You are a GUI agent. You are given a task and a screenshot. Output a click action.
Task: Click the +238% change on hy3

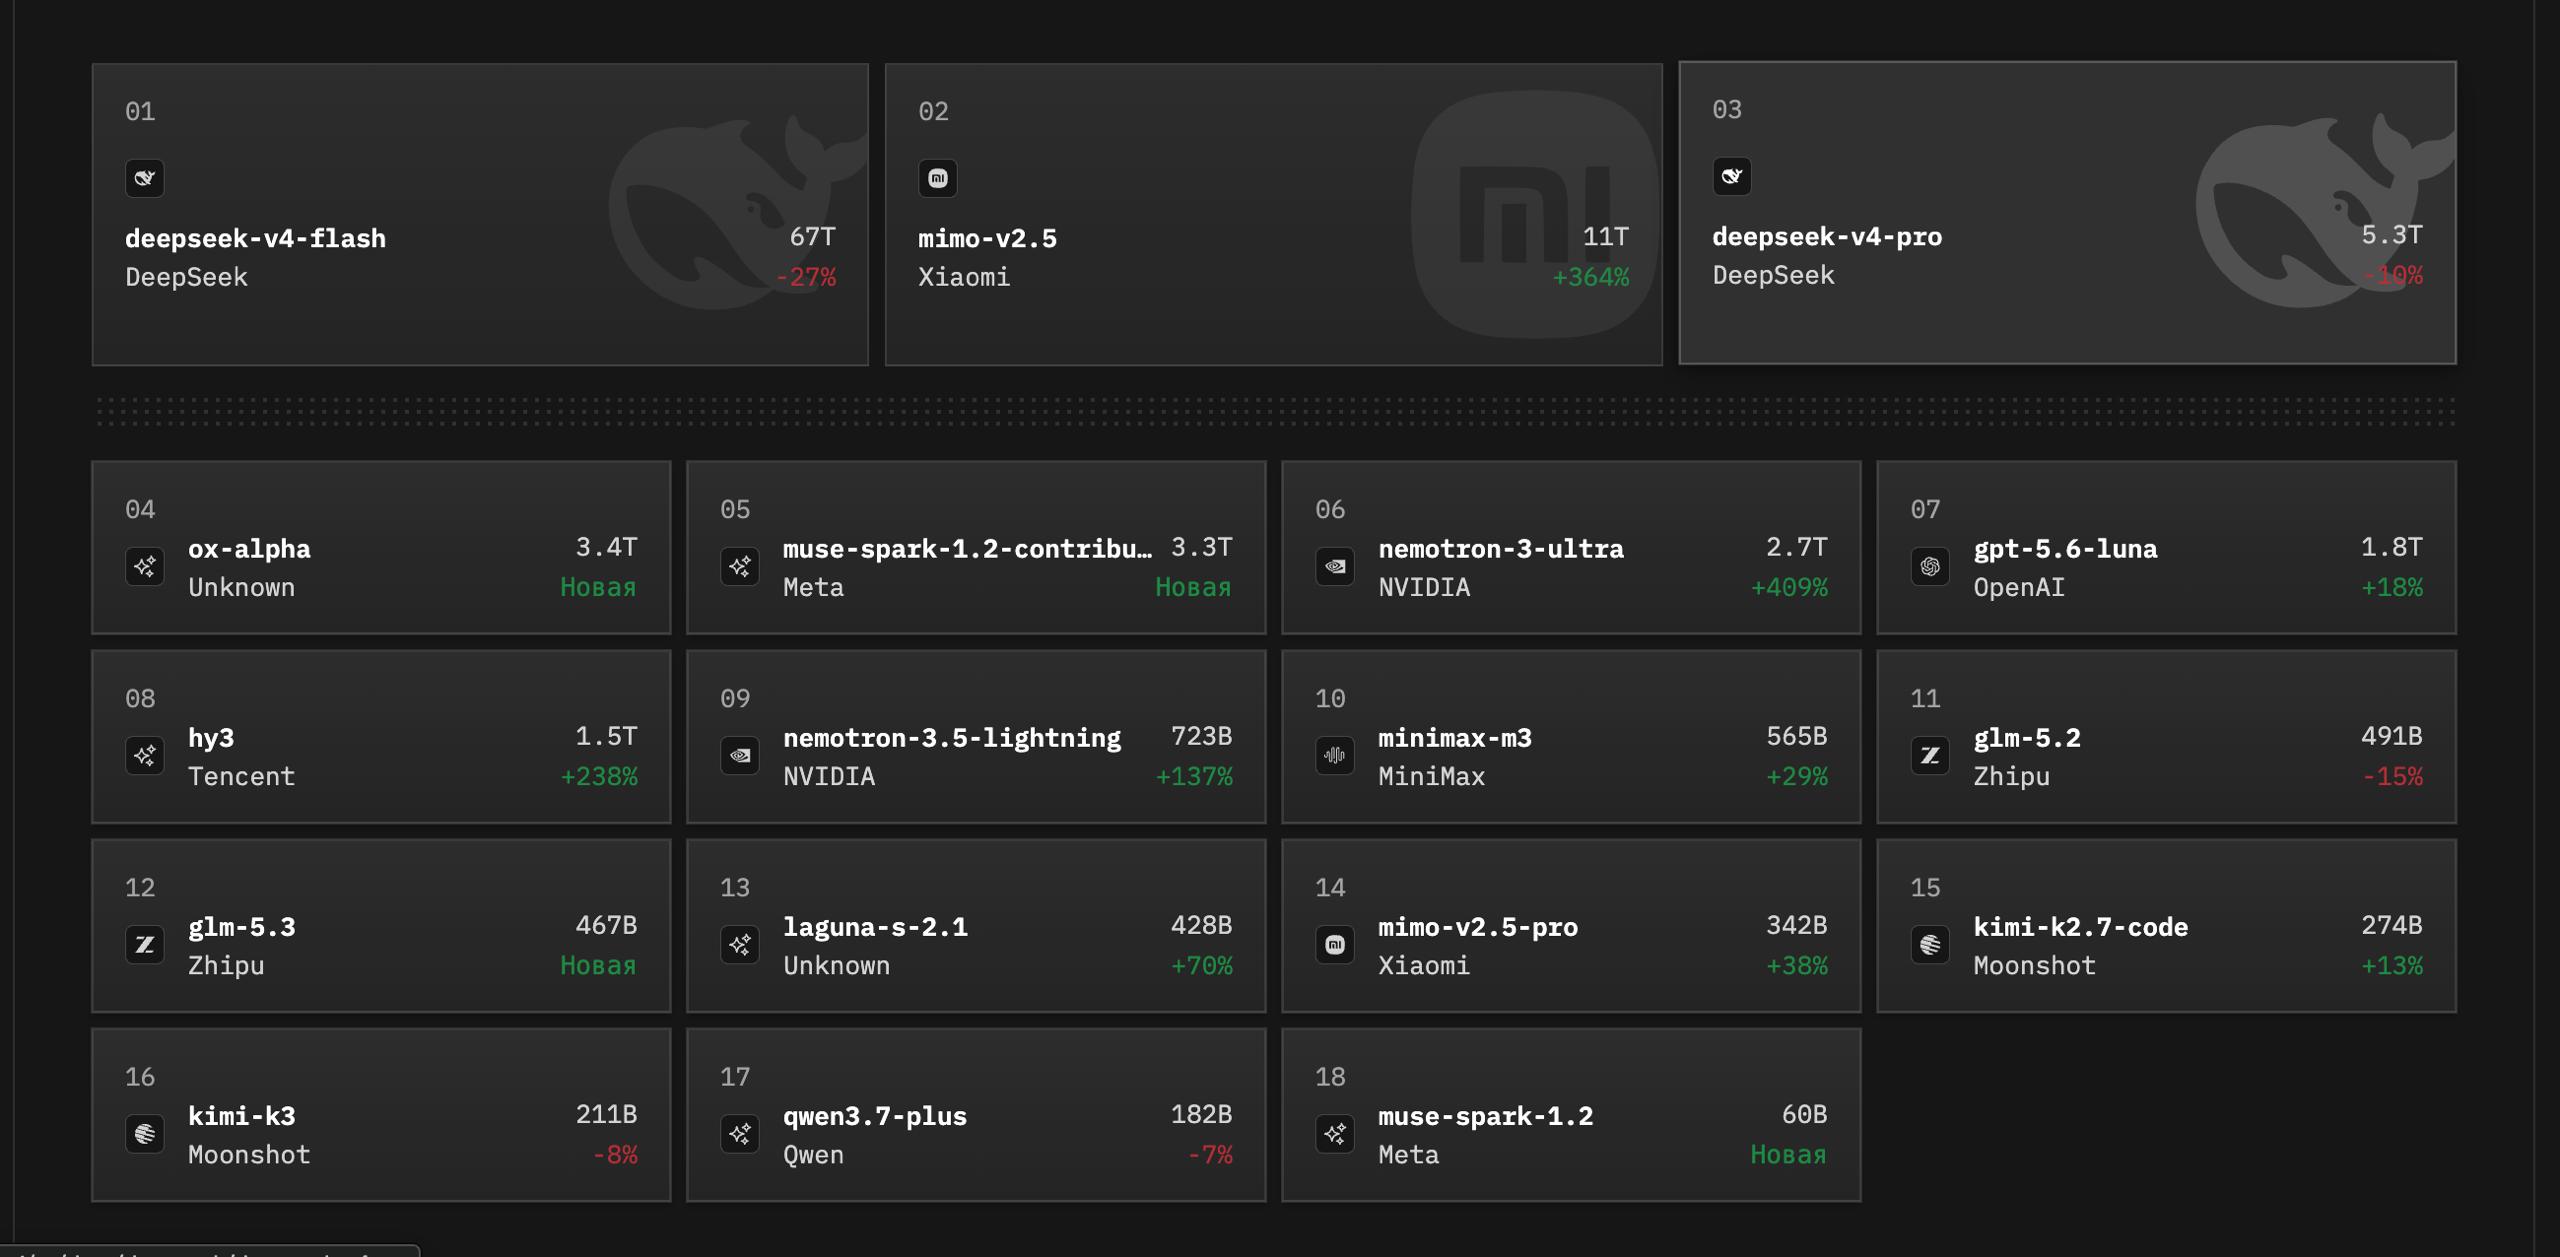pos(599,776)
